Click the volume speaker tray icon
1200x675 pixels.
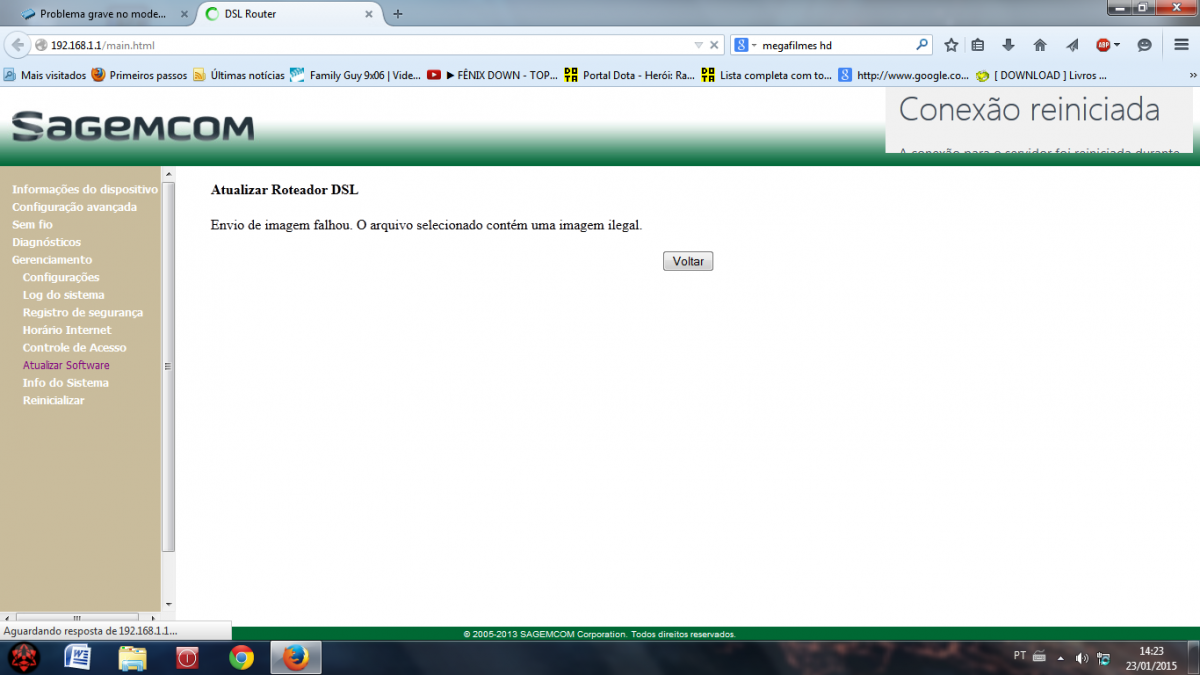pyautogui.click(x=1082, y=658)
